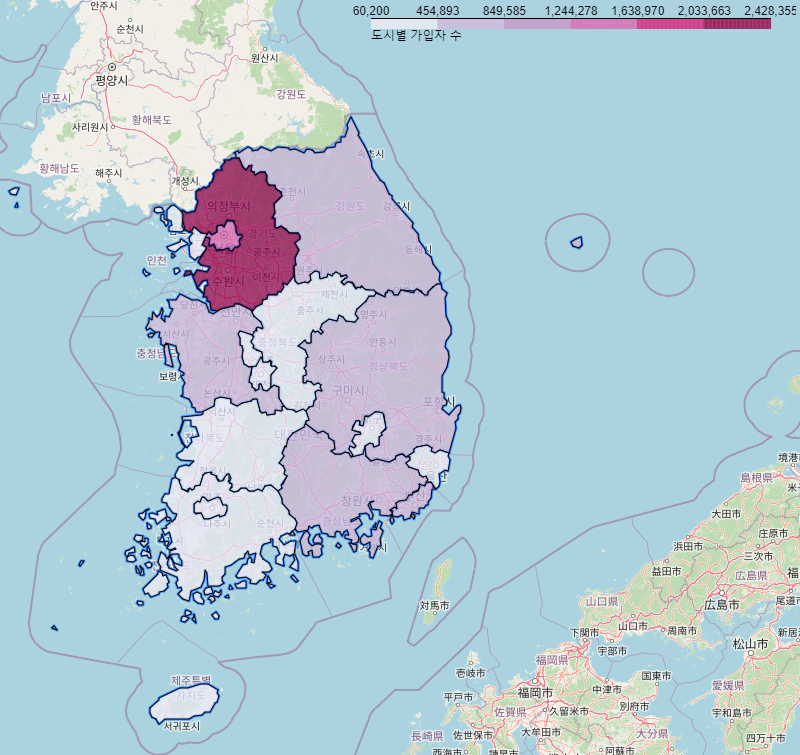This screenshot has height=755, width=800.
Task: Click the 島根県 prefecture label
Action: [x=757, y=477]
